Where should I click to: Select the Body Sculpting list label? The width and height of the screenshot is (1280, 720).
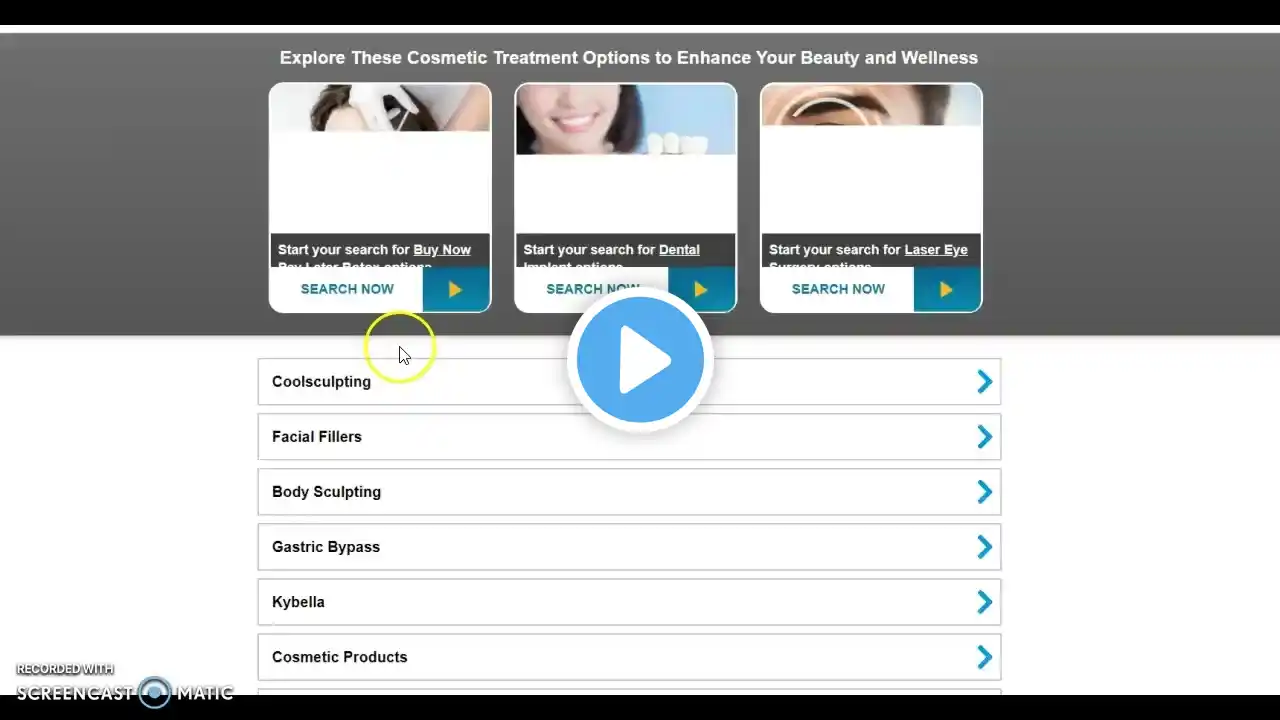[326, 492]
